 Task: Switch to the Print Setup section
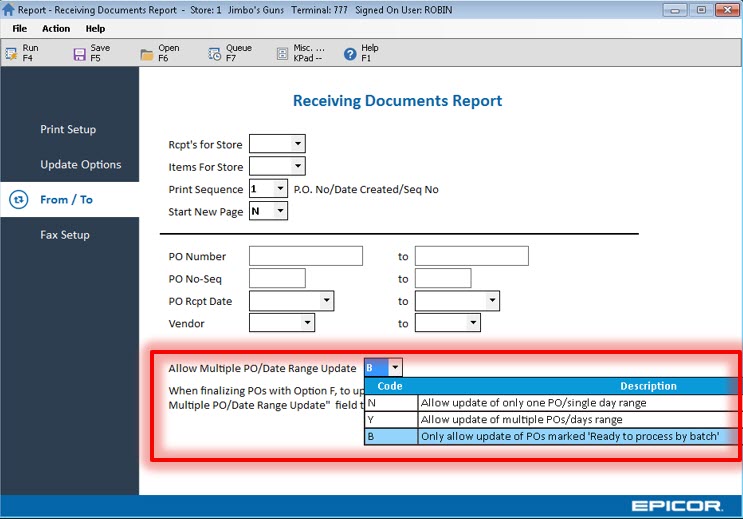68,130
